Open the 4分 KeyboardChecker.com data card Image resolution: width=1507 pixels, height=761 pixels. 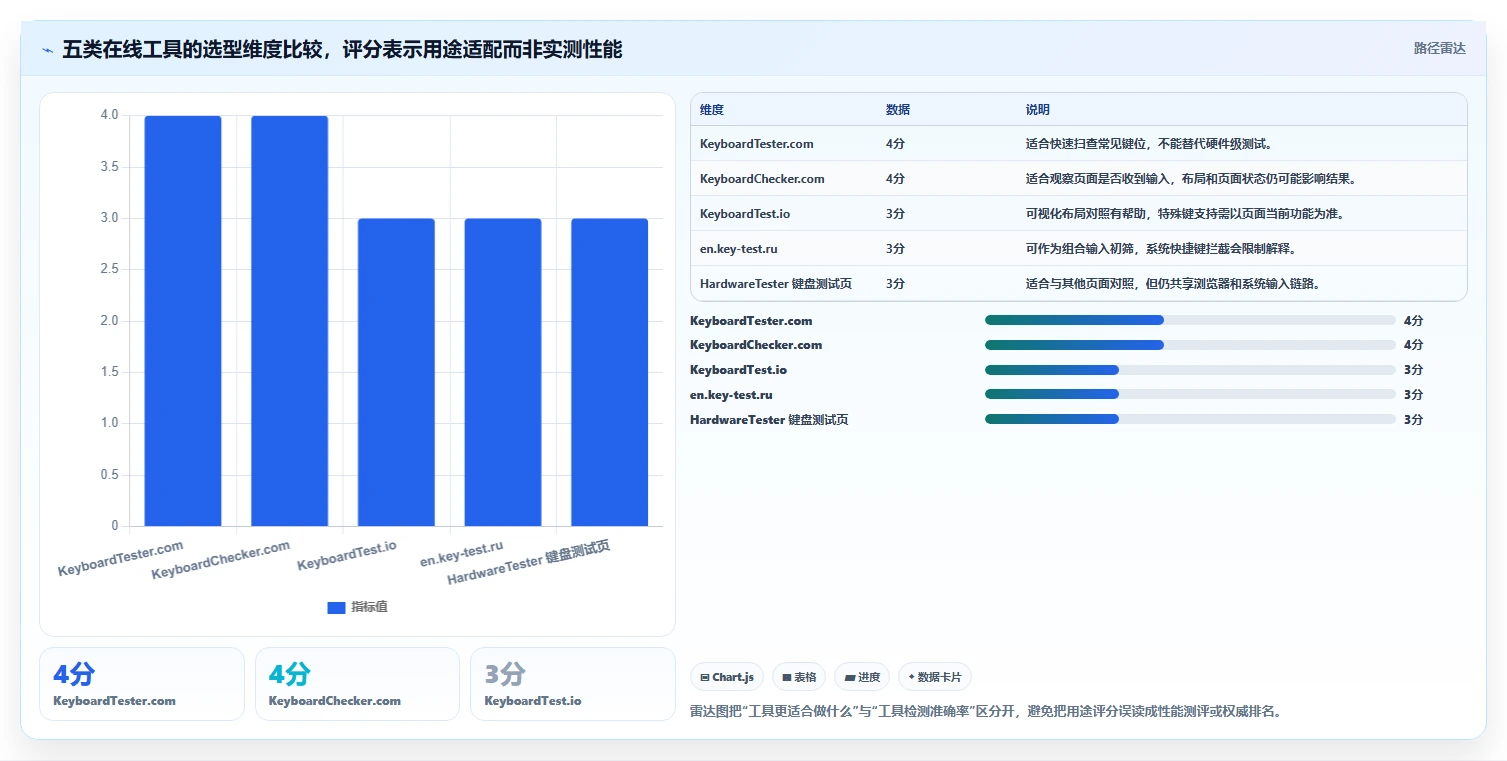[357, 684]
